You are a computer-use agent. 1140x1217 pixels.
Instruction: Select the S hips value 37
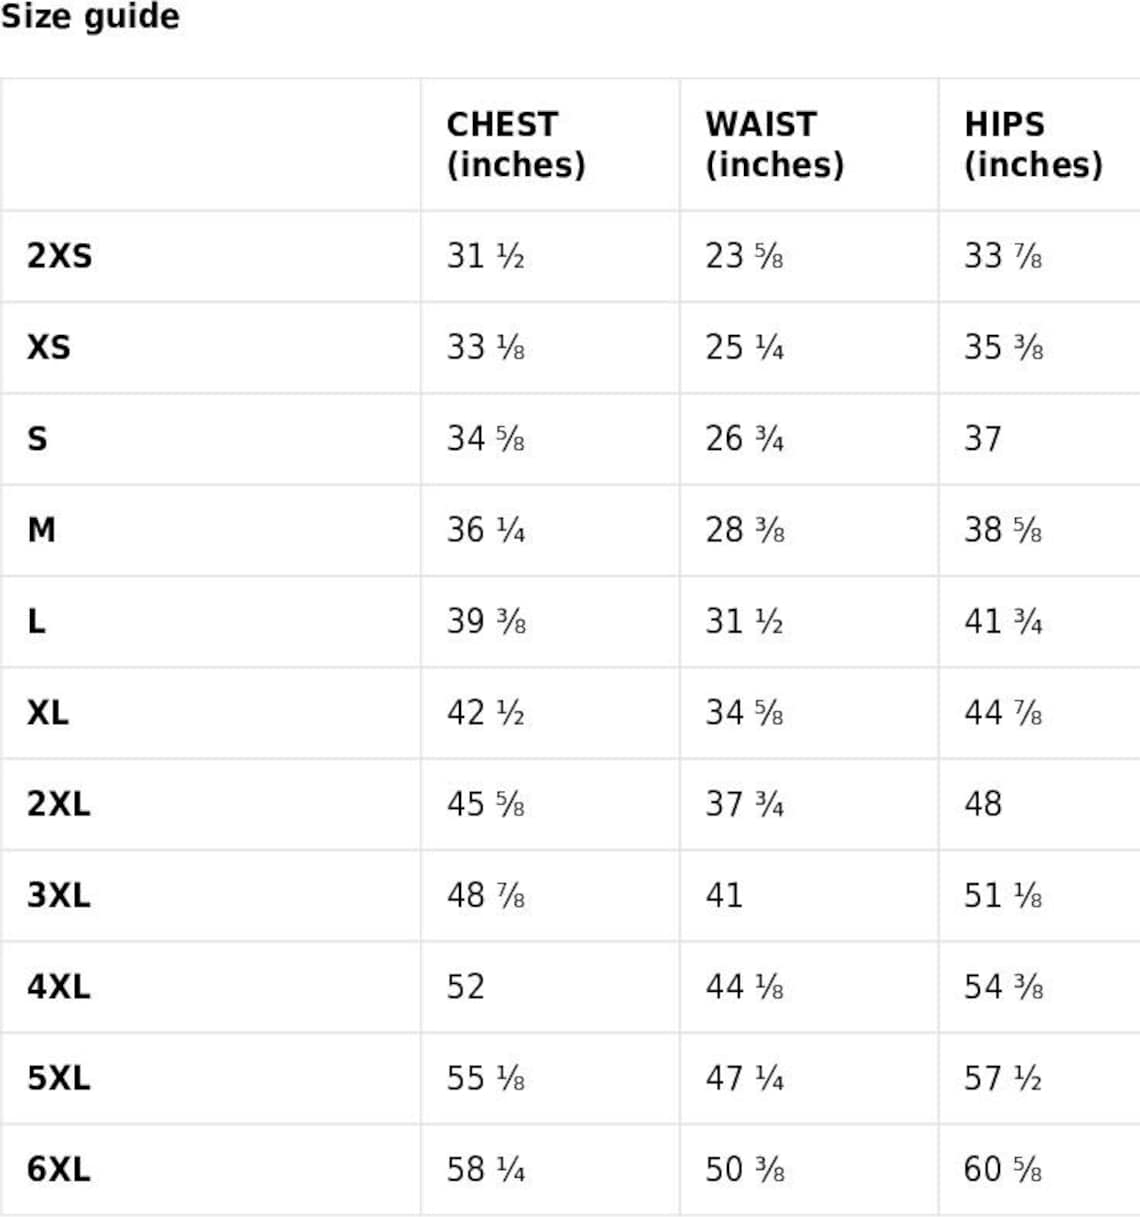tap(983, 438)
